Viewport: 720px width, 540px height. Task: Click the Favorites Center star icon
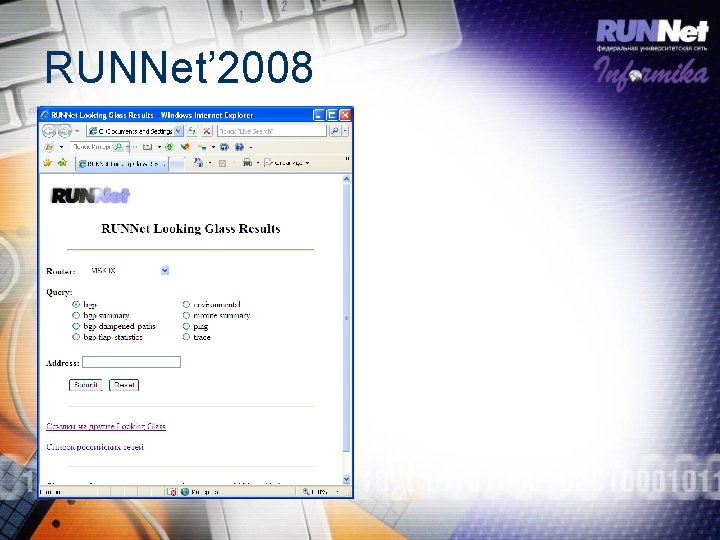tap(47, 163)
